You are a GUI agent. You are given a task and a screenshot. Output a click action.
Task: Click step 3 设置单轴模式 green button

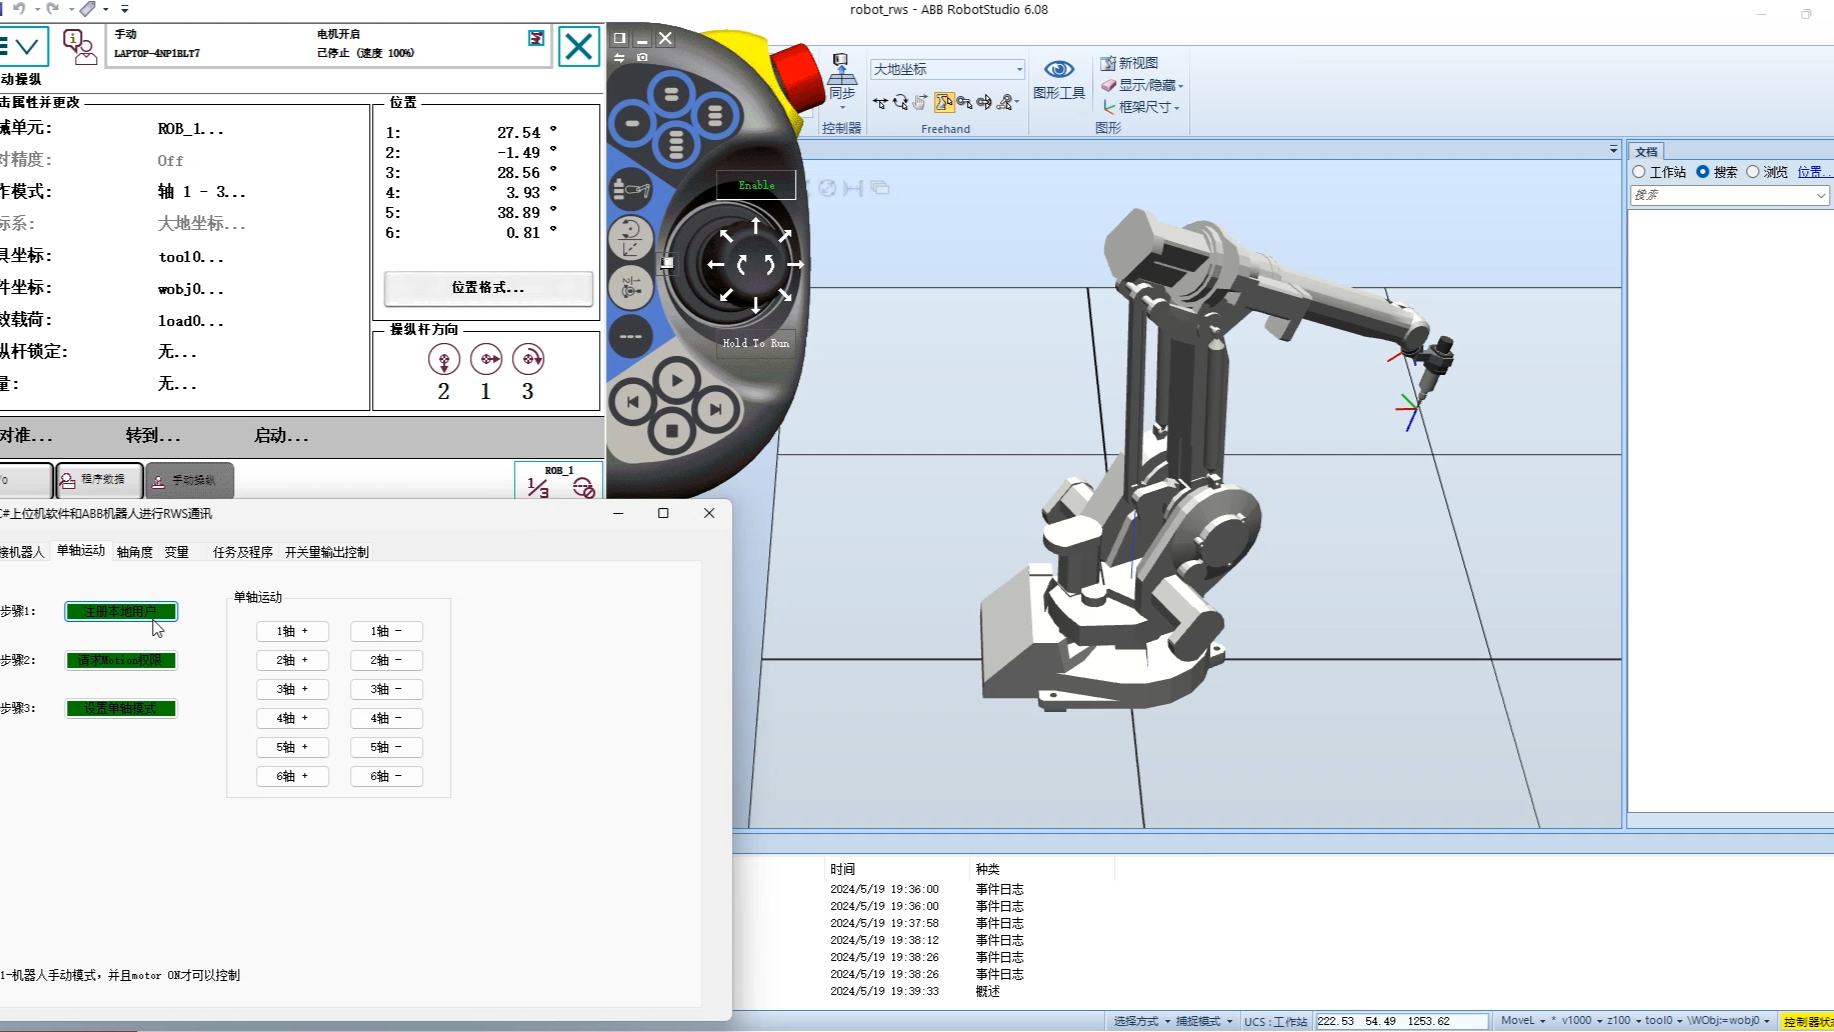coord(121,708)
